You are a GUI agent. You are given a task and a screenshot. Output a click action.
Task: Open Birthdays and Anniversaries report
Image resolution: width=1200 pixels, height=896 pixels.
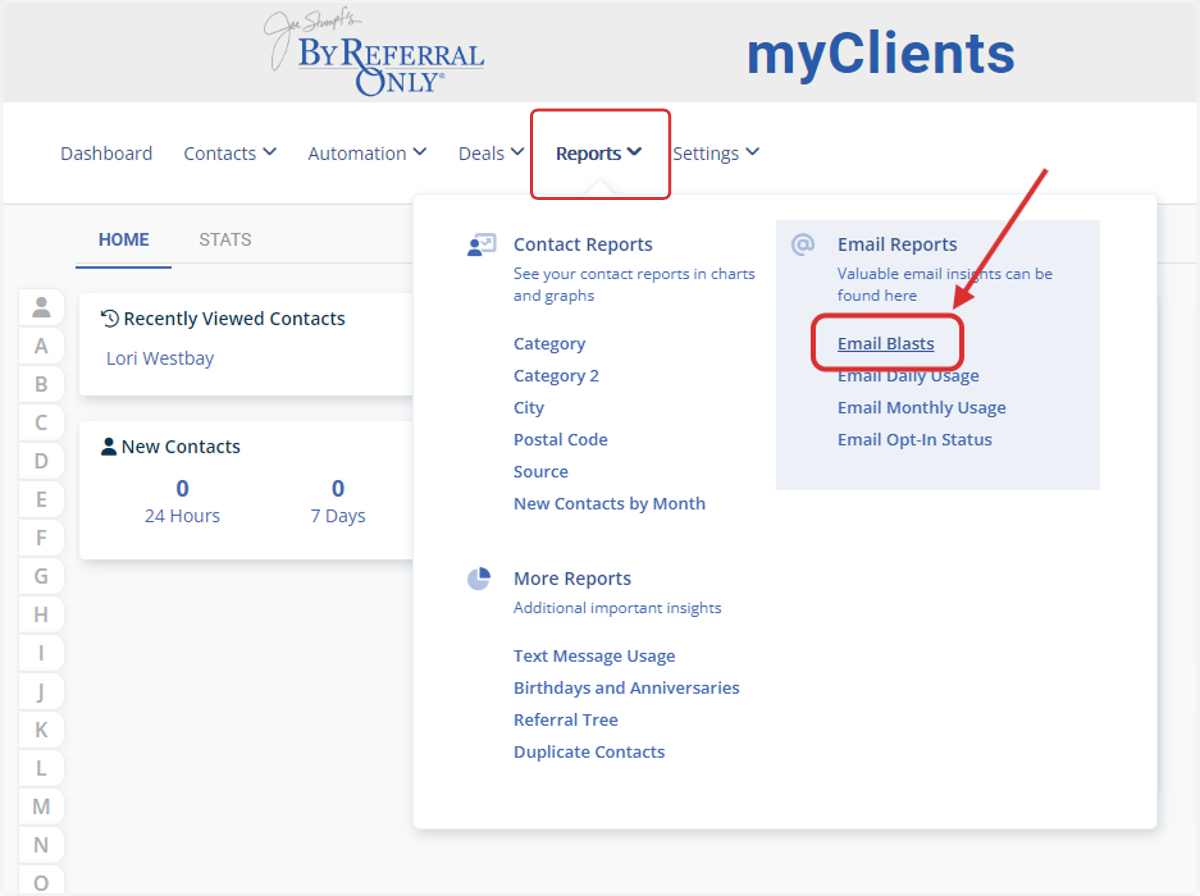(626, 688)
